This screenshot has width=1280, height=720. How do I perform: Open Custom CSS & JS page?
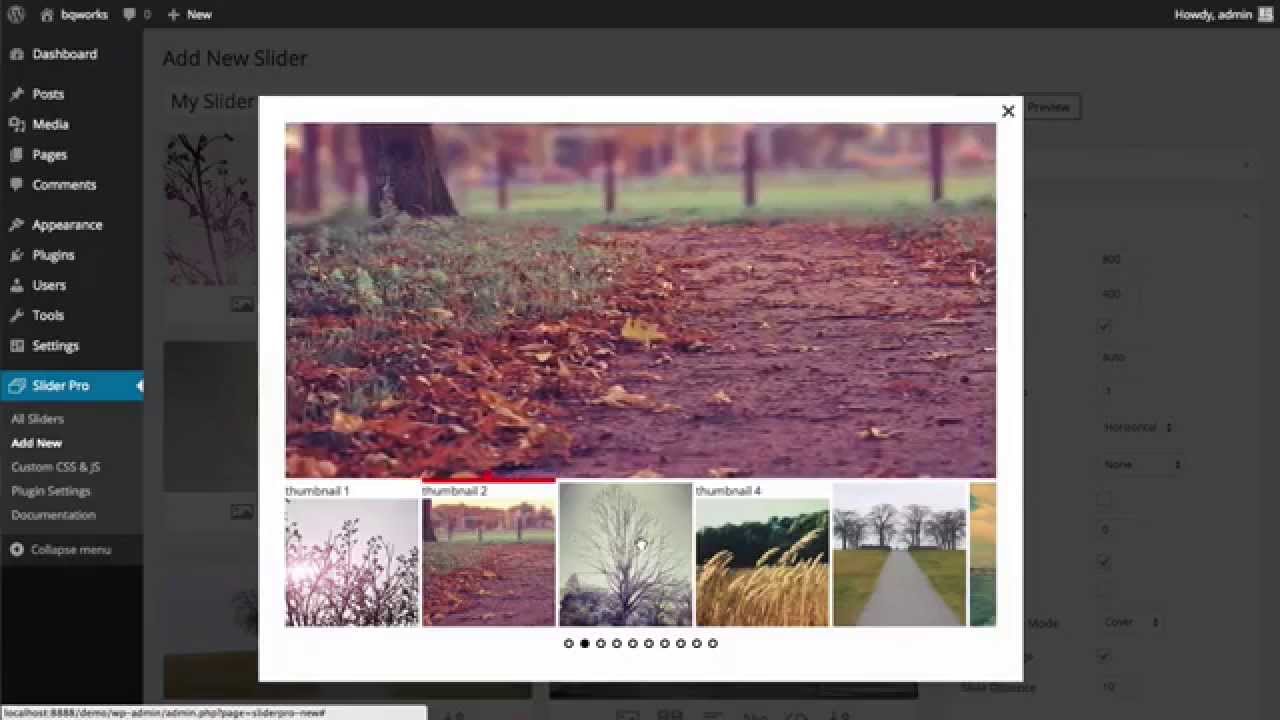coord(55,467)
